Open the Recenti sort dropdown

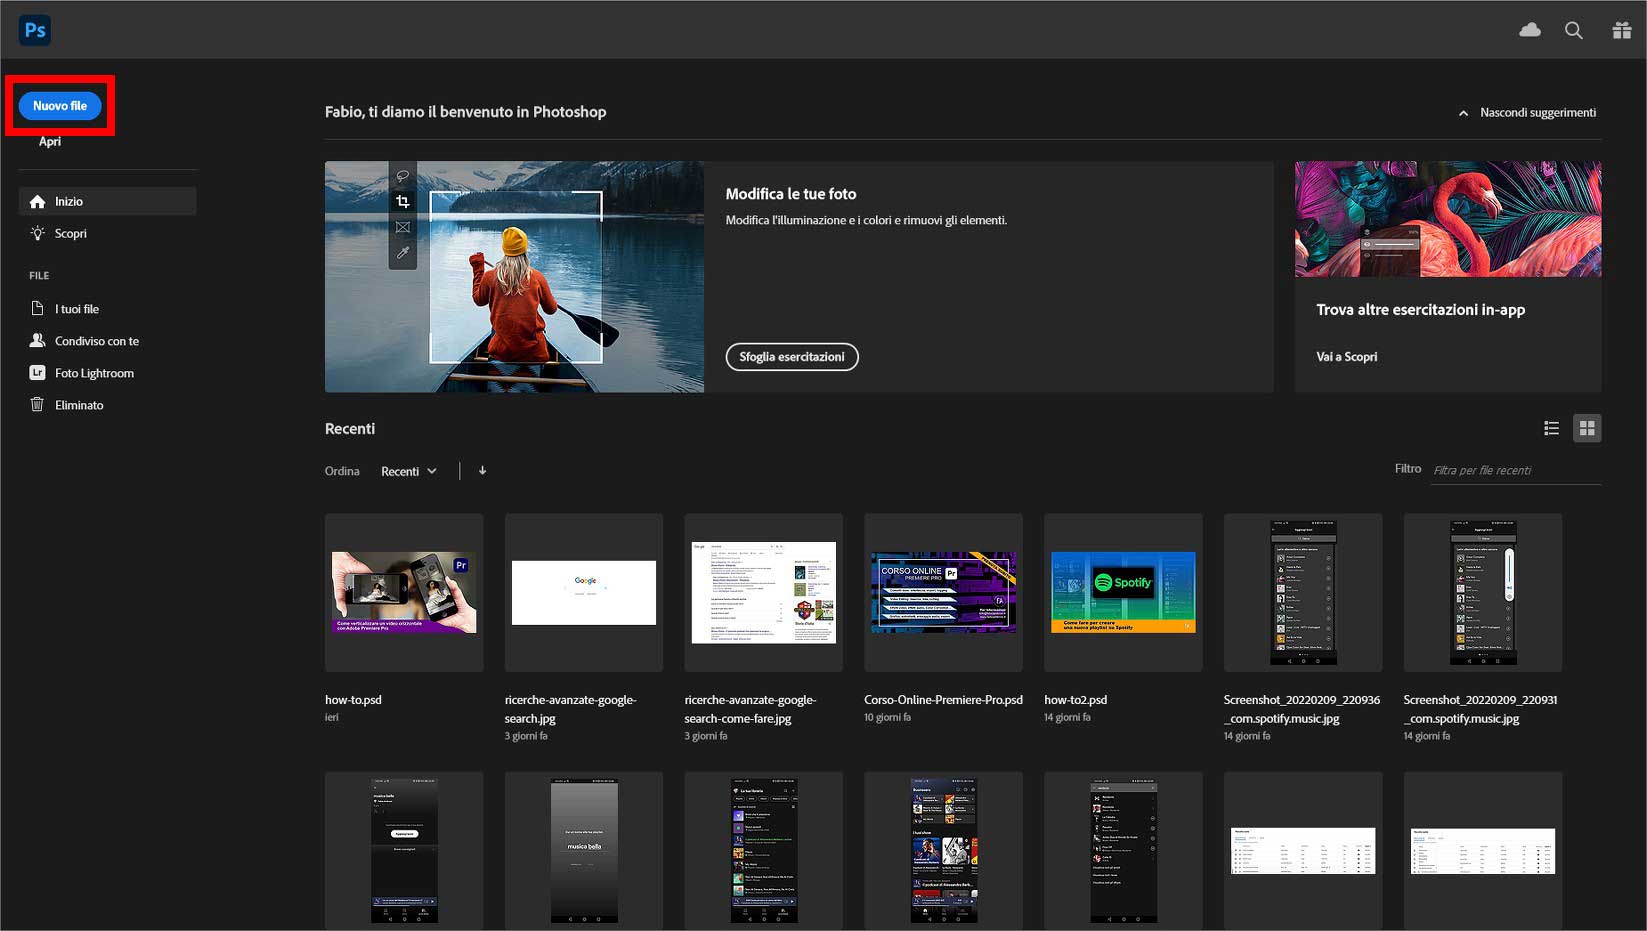408,470
